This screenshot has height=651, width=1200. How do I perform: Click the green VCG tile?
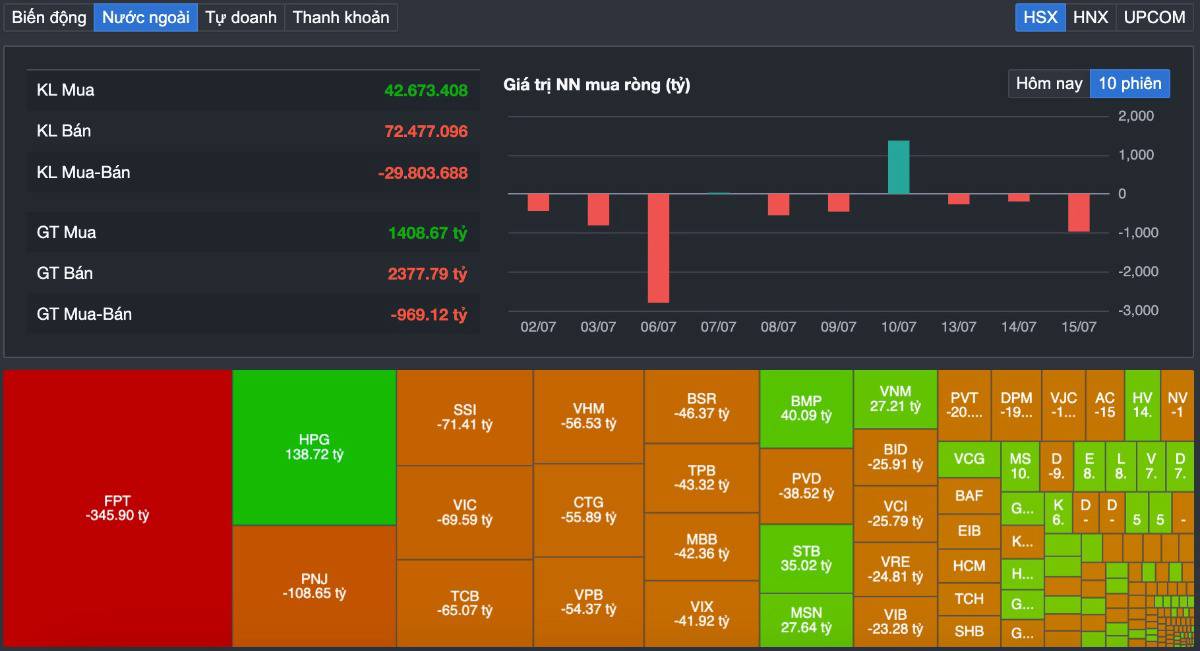[x=969, y=459]
